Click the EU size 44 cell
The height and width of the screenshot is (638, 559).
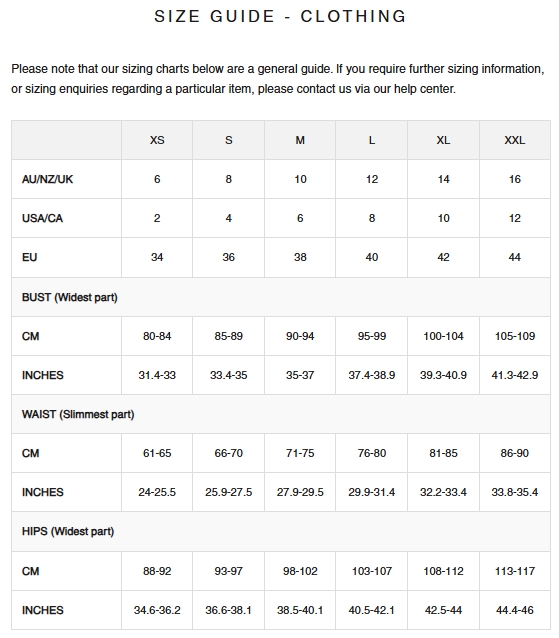click(x=515, y=257)
